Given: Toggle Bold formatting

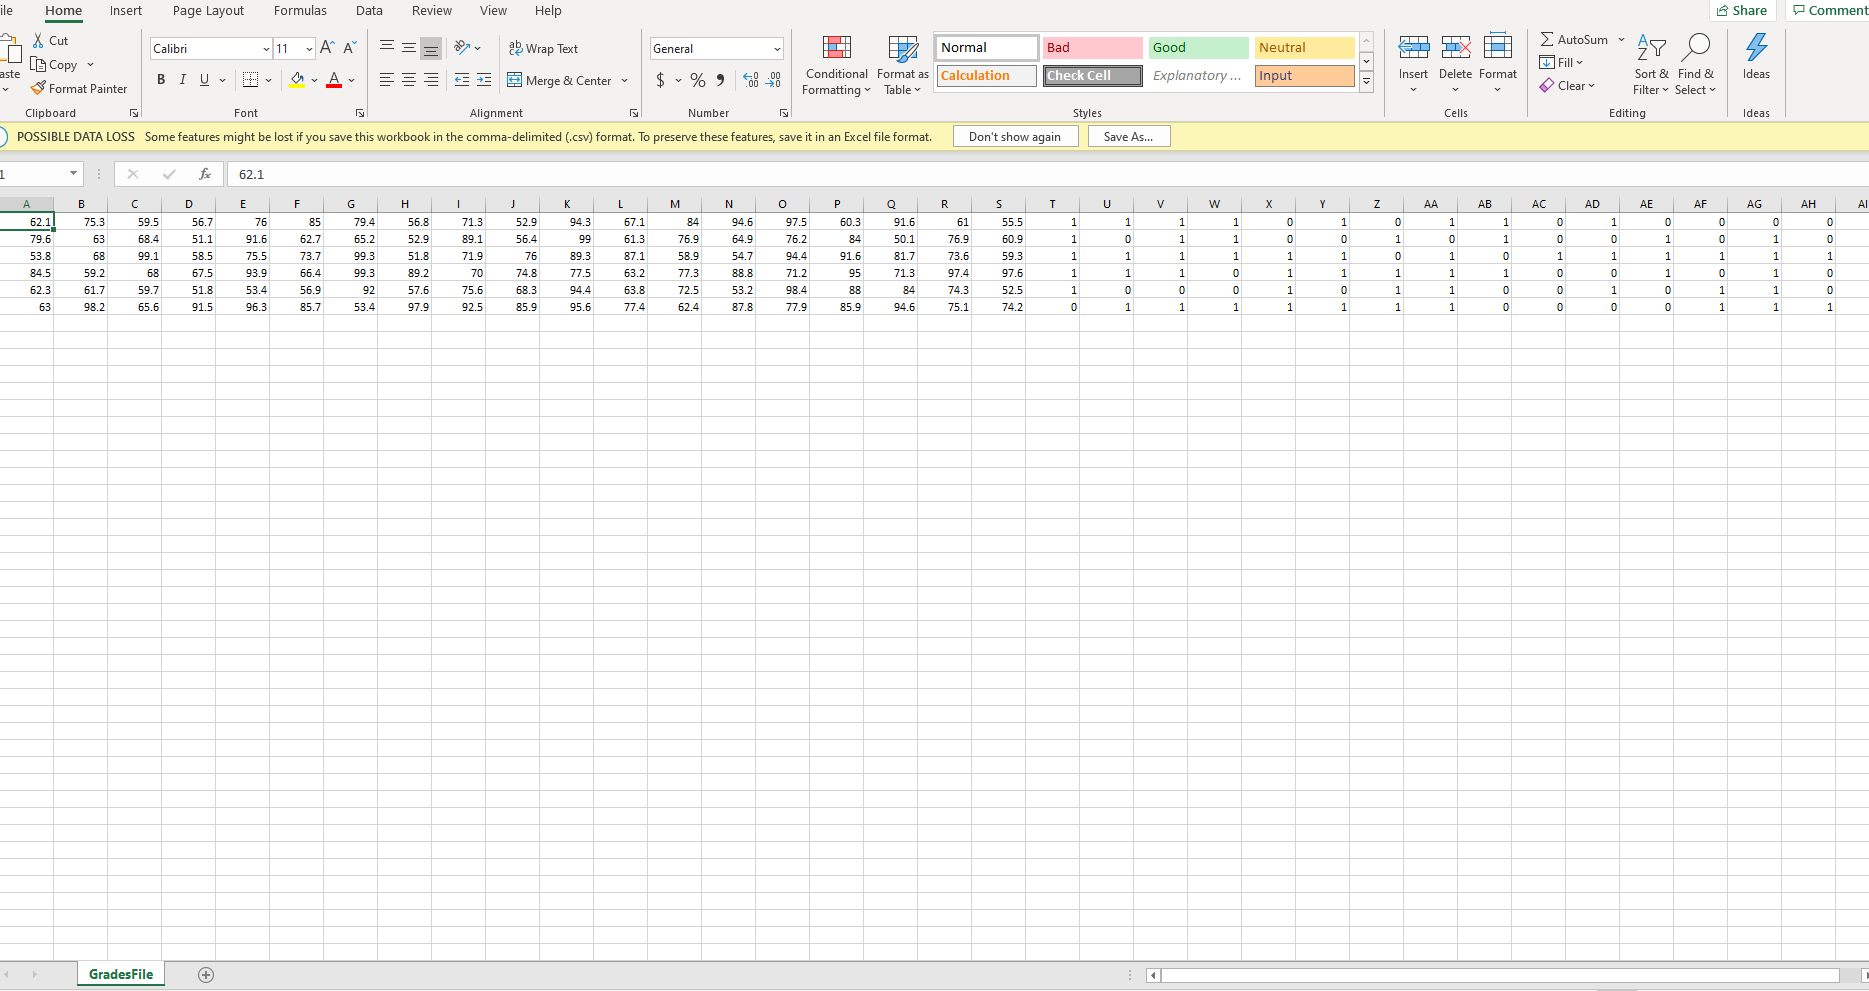Looking at the screenshot, I should [161, 80].
